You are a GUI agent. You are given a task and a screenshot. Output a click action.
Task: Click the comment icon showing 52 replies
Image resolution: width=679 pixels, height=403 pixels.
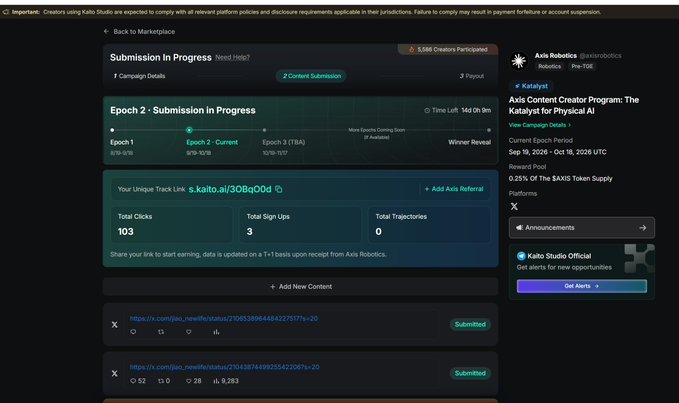pos(133,381)
